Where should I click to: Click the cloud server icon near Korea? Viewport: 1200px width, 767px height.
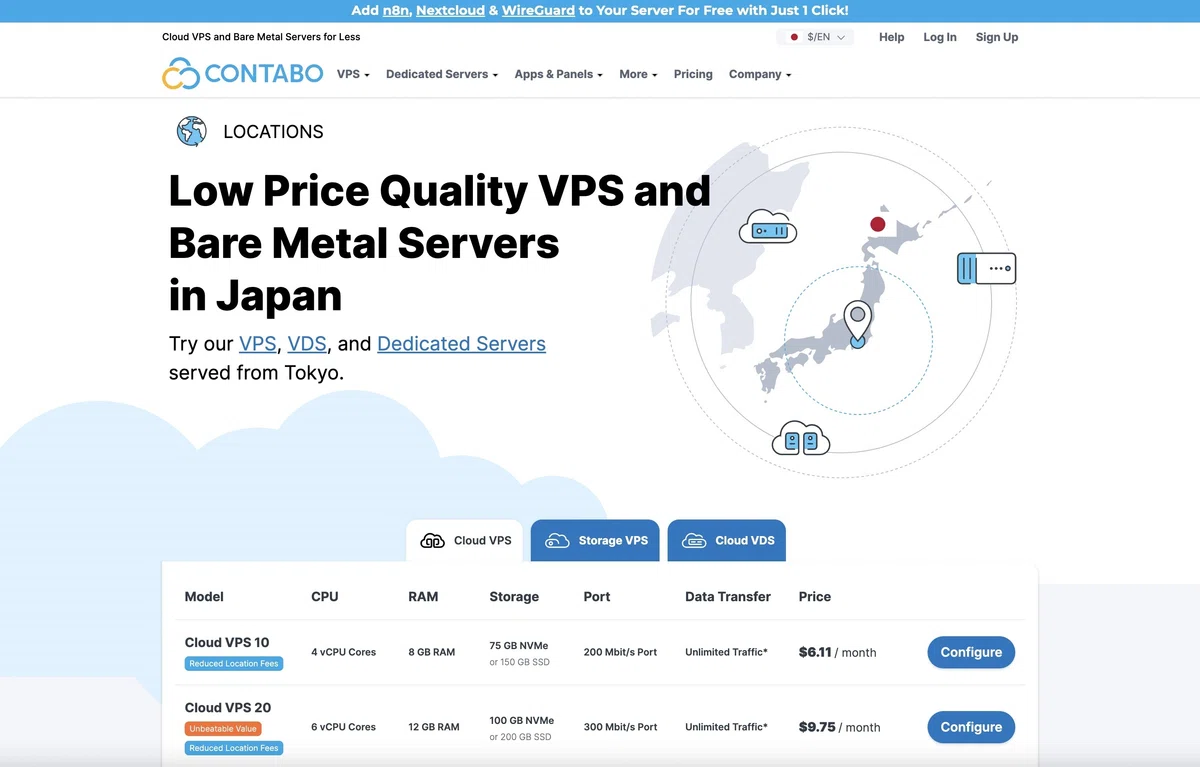(x=768, y=227)
